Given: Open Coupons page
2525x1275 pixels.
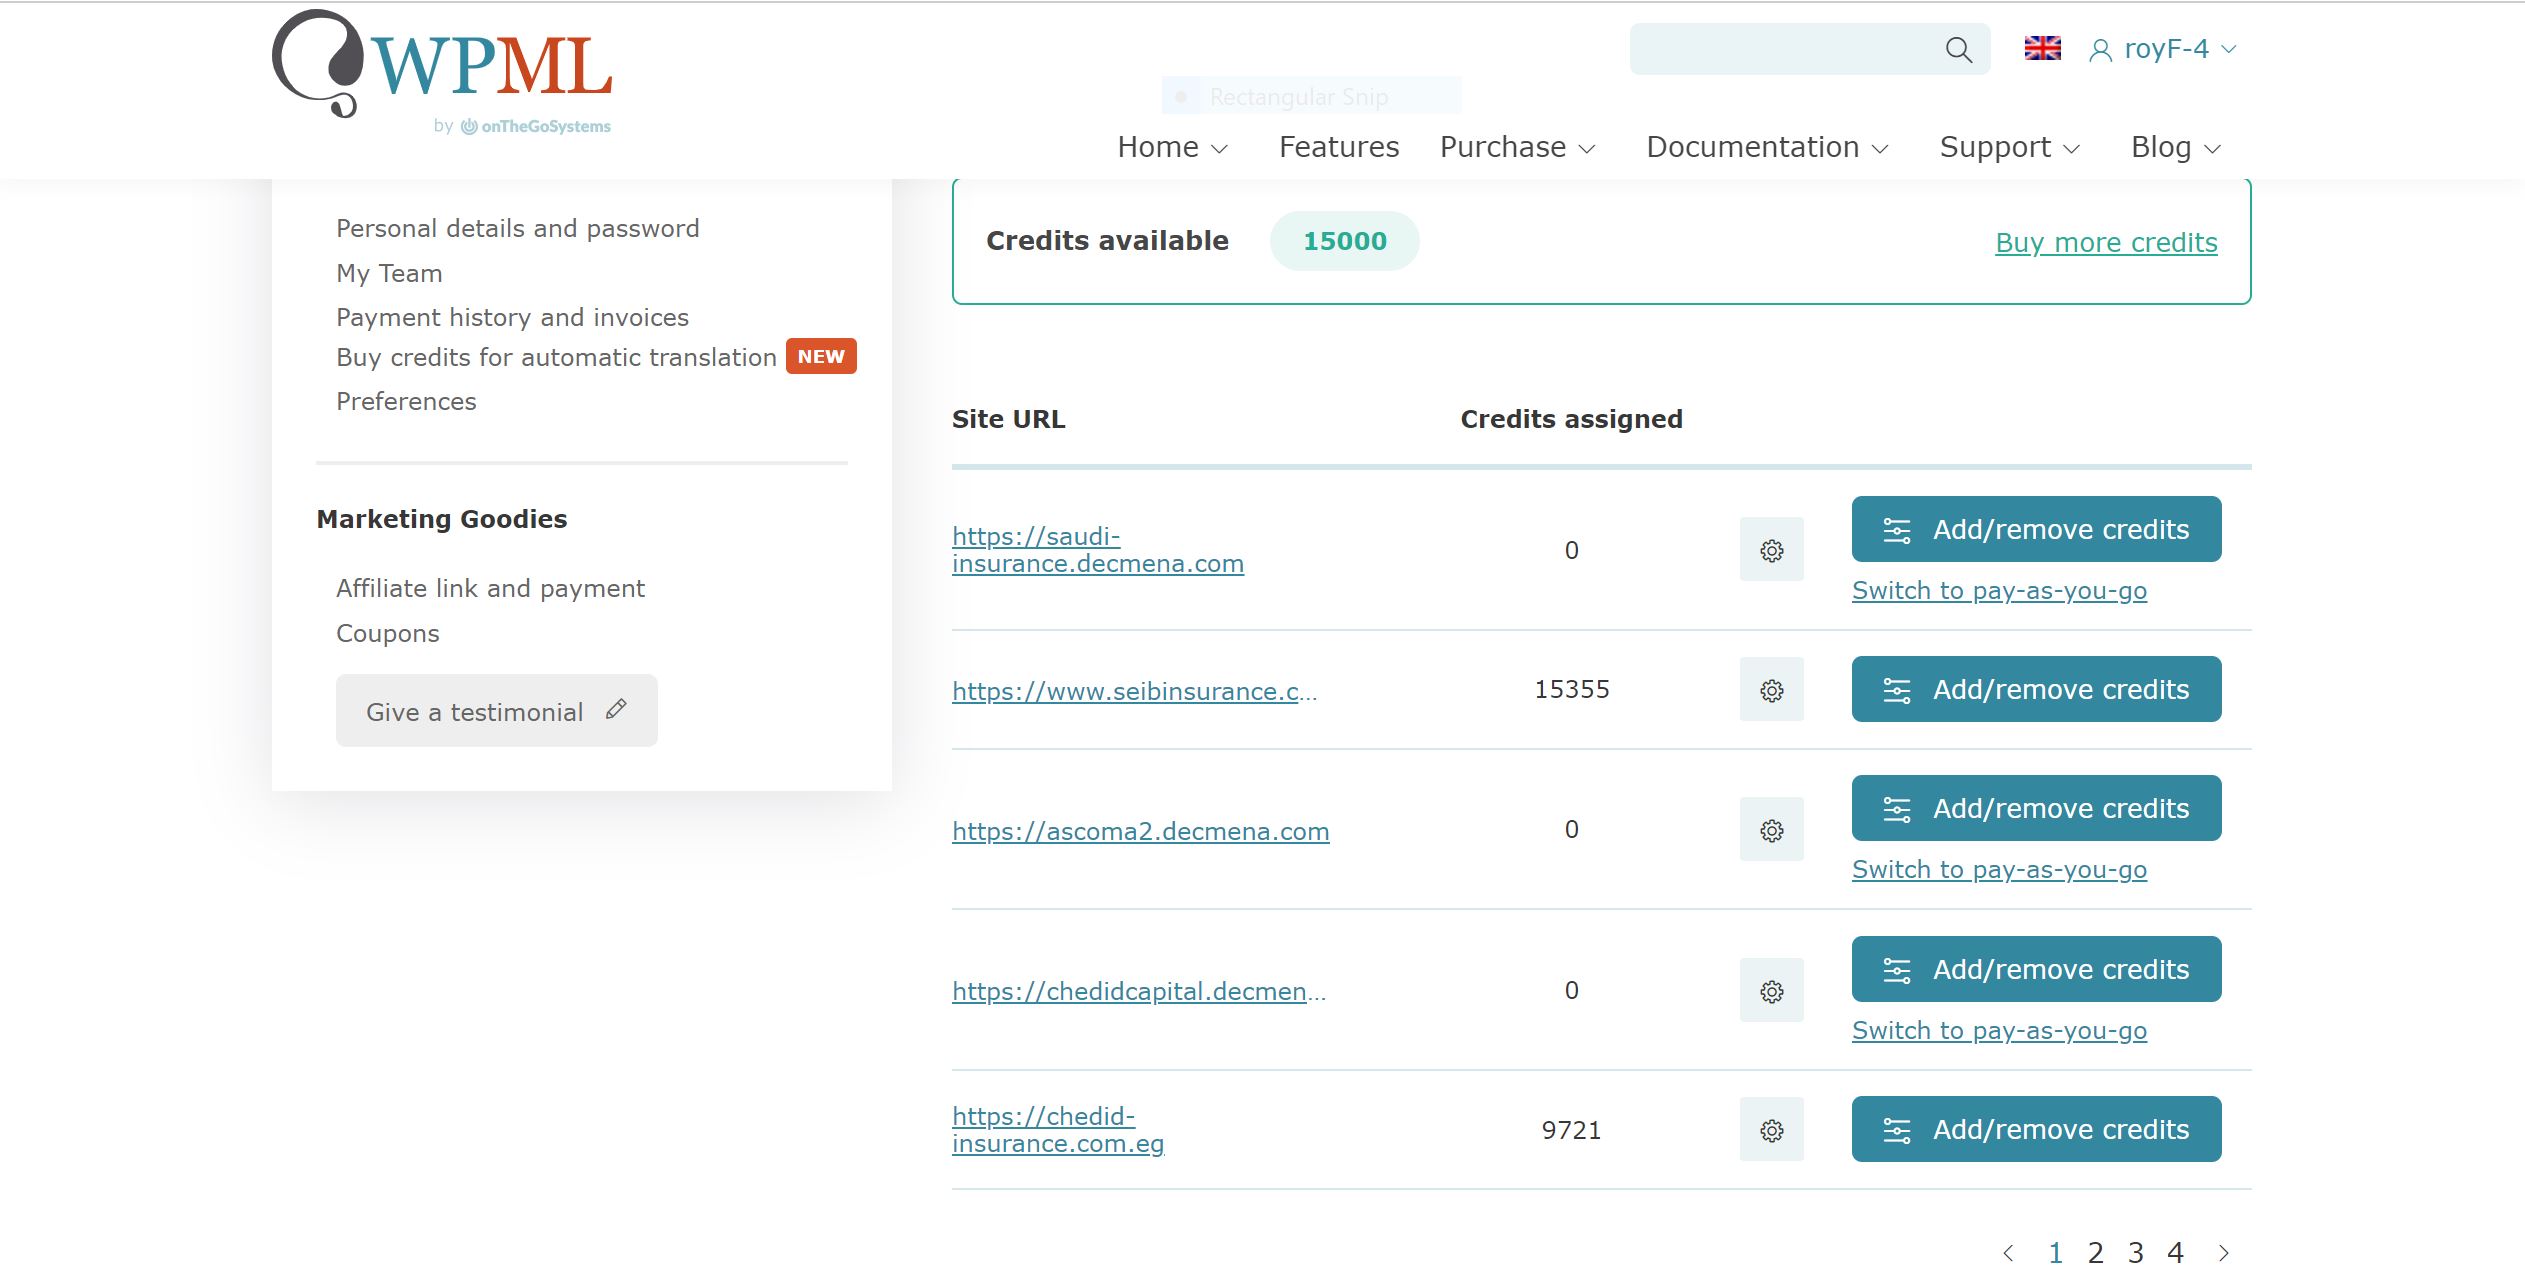Looking at the screenshot, I should (387, 633).
